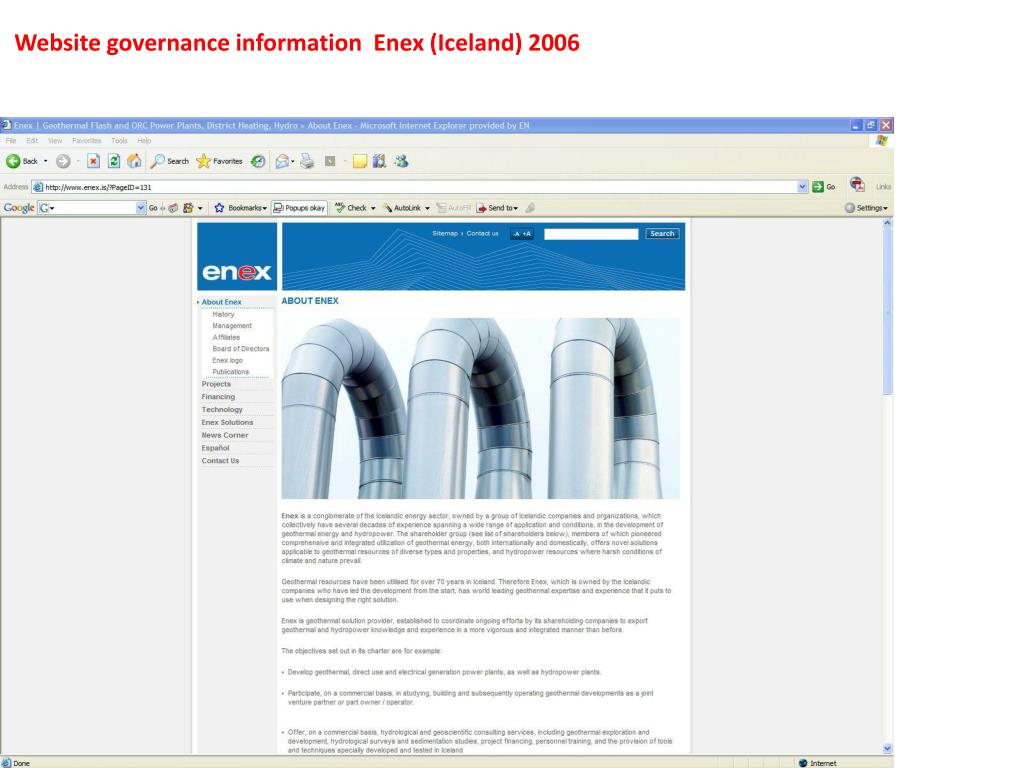Refresh the page using the green arrows icon
The image size is (1024, 768).
tap(114, 161)
